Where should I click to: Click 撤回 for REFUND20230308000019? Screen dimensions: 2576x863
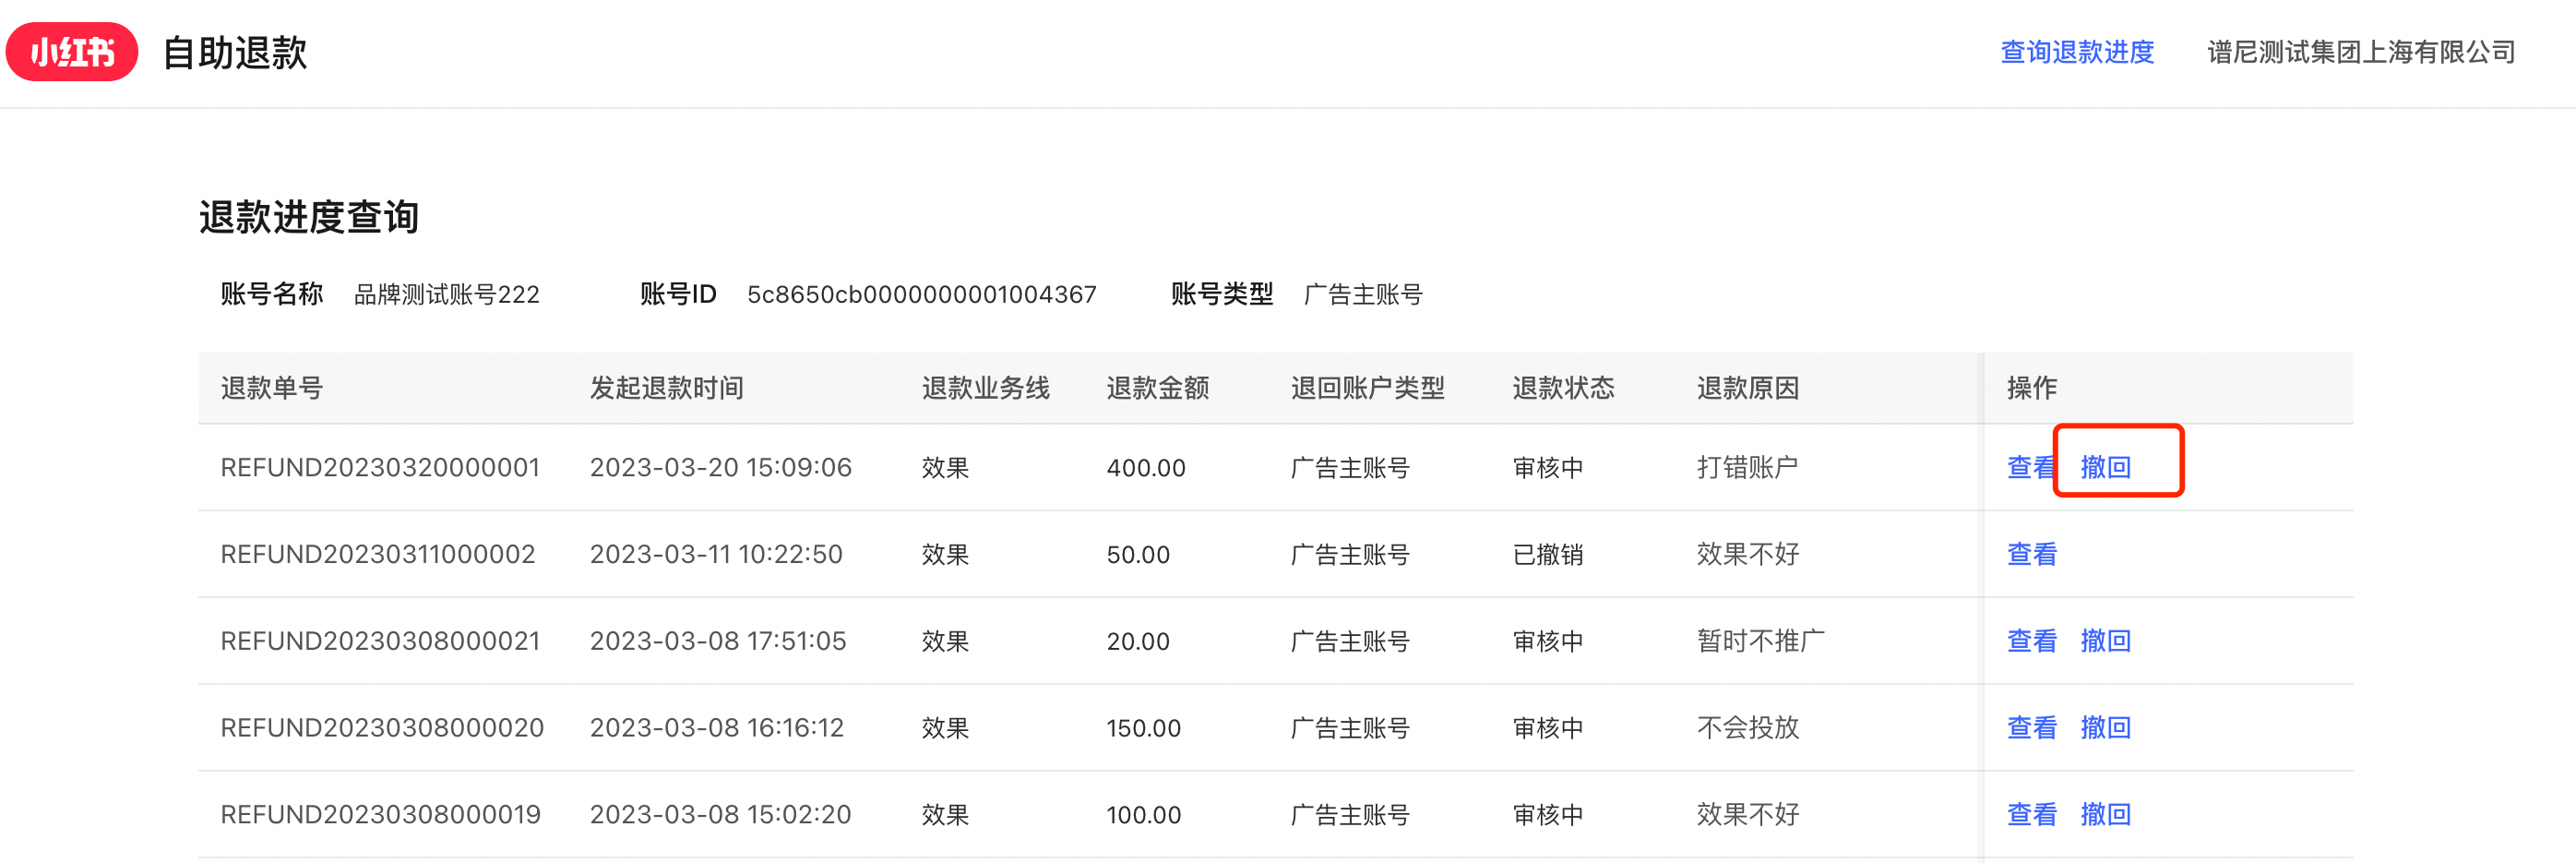[x=2106, y=815]
